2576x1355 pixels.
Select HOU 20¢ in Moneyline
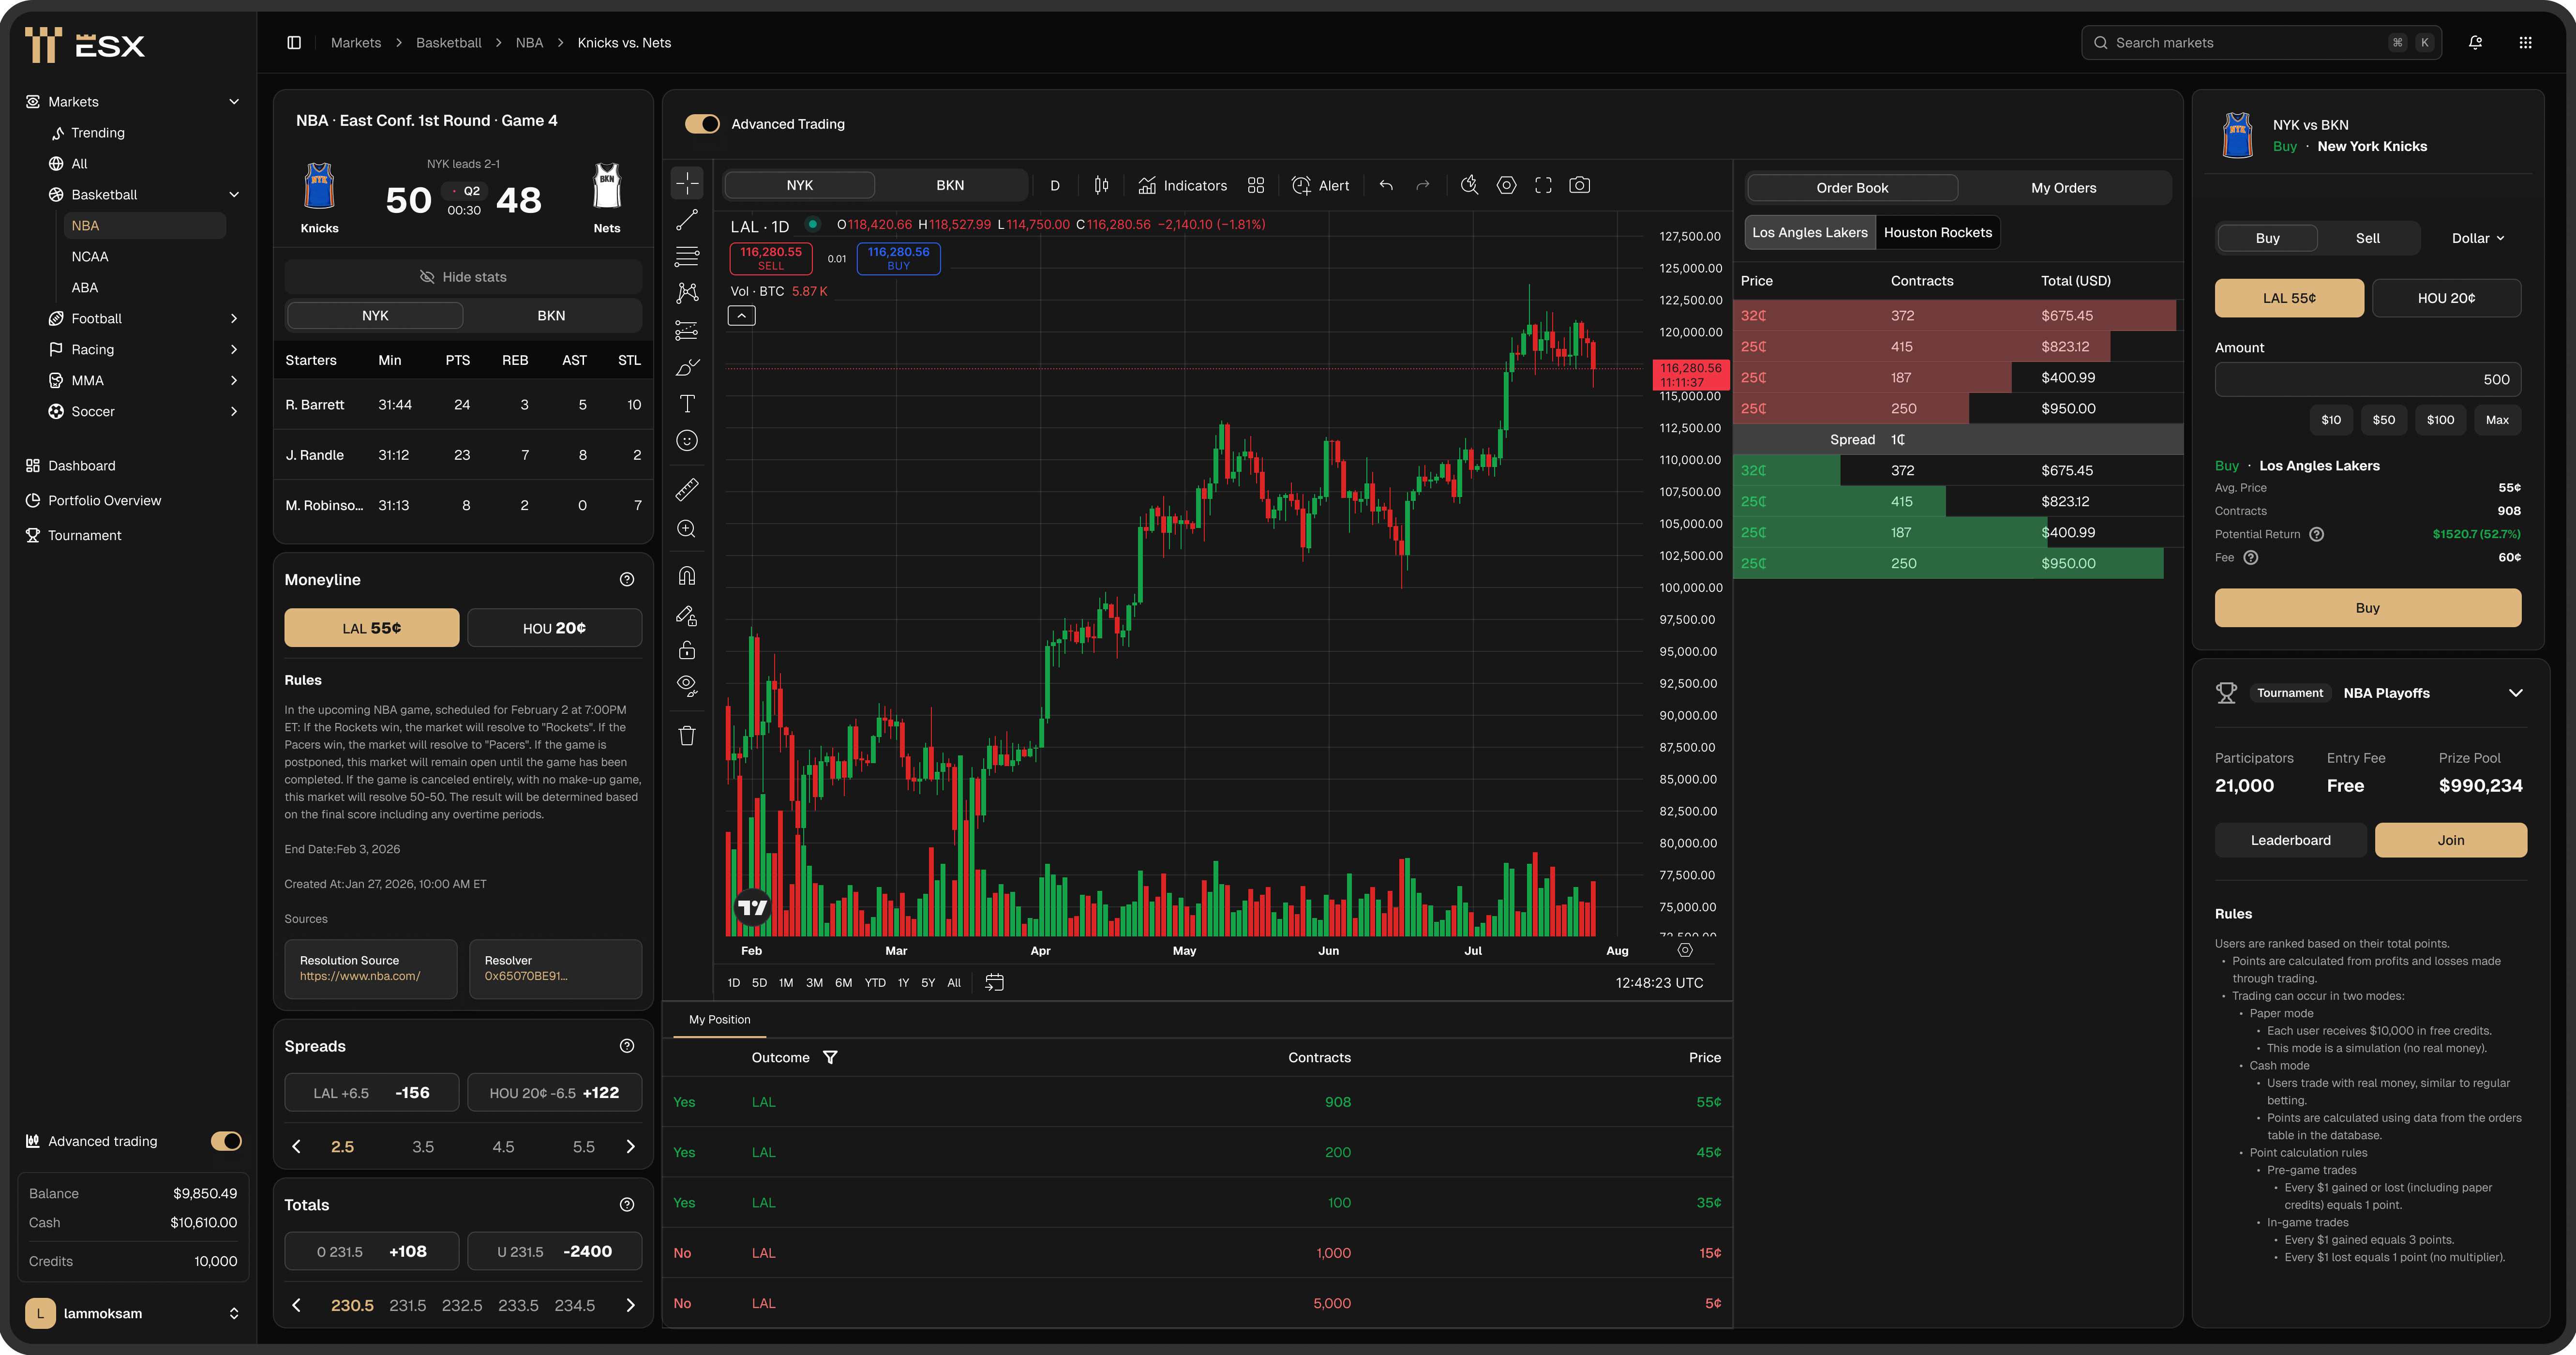click(x=554, y=628)
